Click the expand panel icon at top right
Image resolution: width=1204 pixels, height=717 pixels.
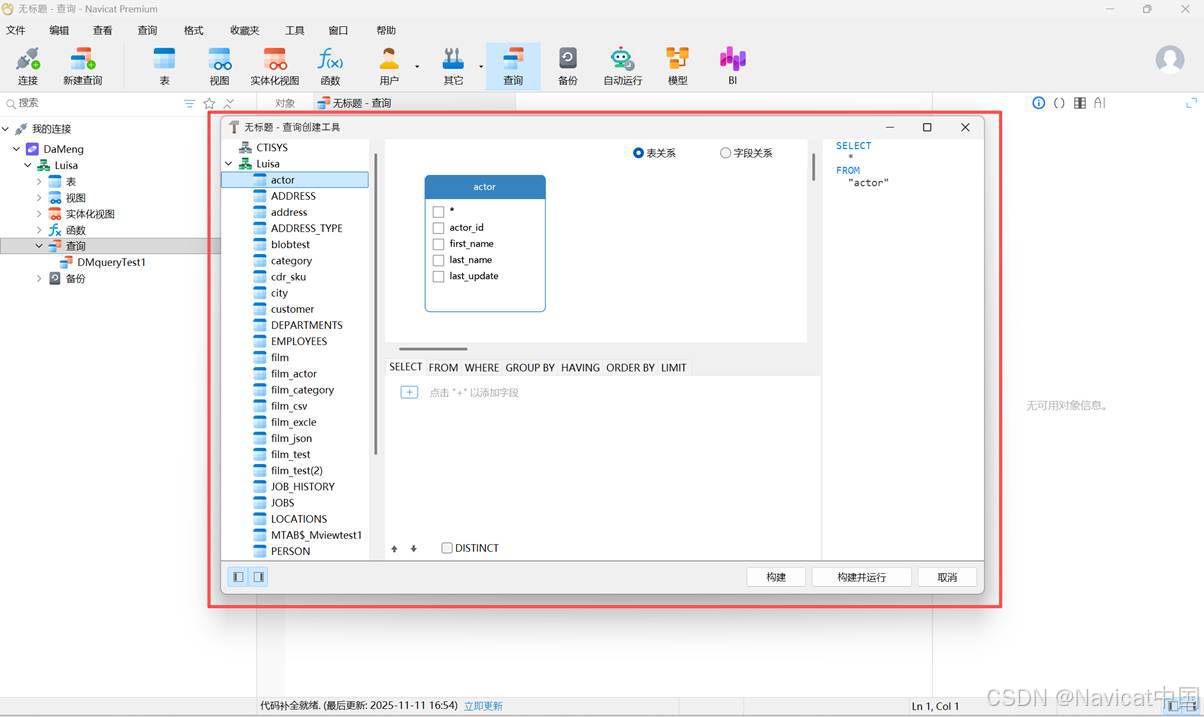click(1191, 103)
